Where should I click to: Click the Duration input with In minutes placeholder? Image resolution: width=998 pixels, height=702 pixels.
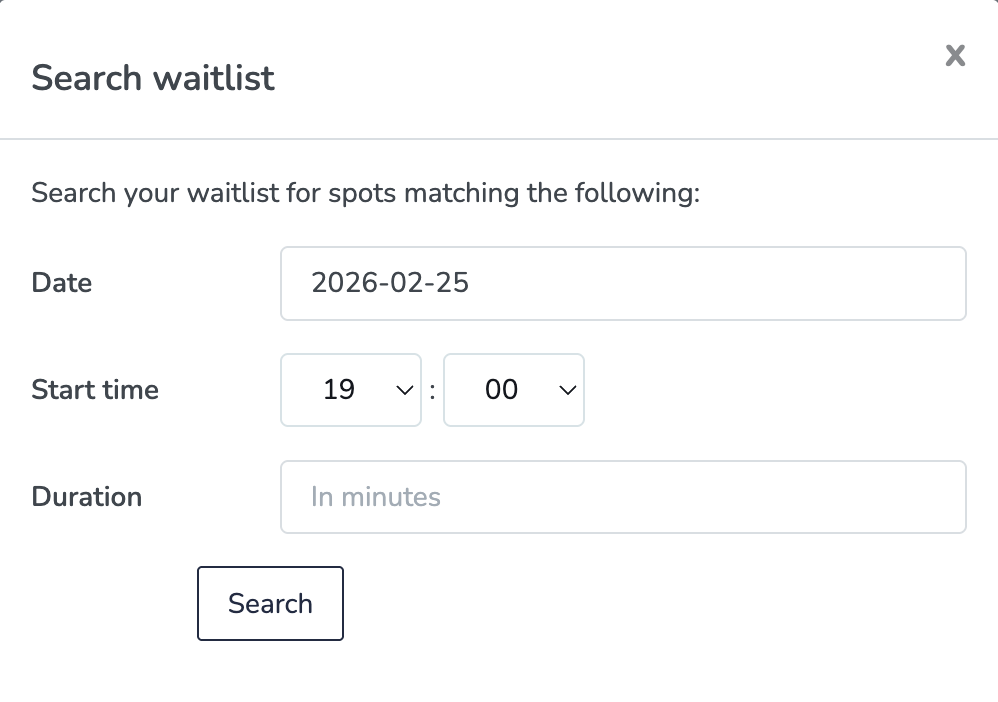coord(623,496)
